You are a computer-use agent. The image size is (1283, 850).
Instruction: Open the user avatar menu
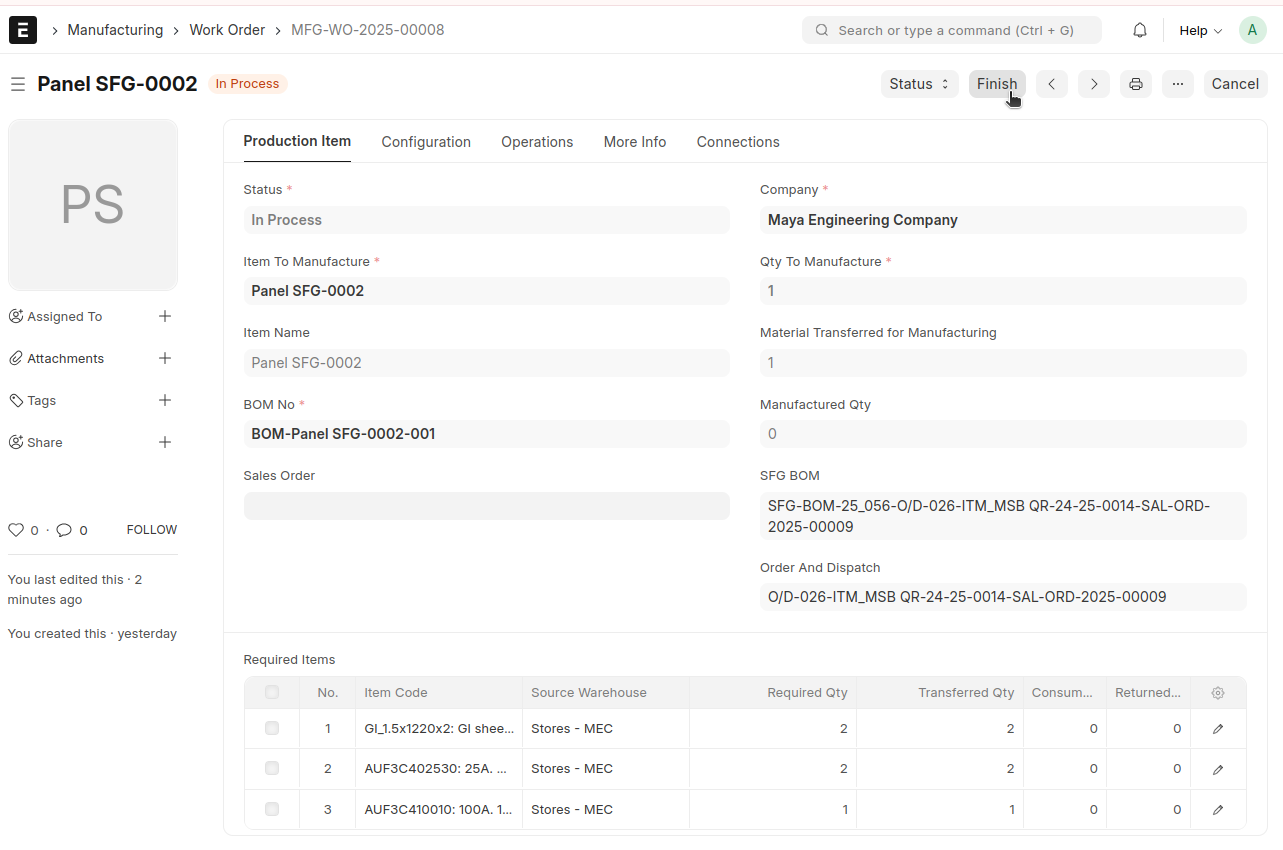click(1252, 30)
